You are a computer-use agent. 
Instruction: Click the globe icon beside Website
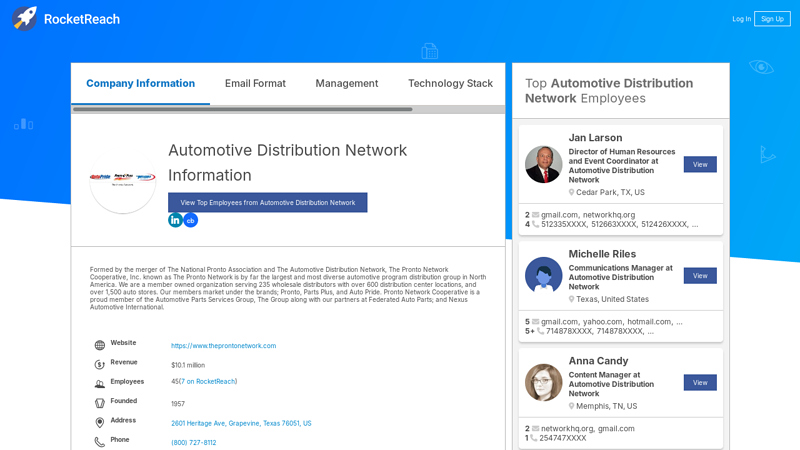tap(99, 345)
